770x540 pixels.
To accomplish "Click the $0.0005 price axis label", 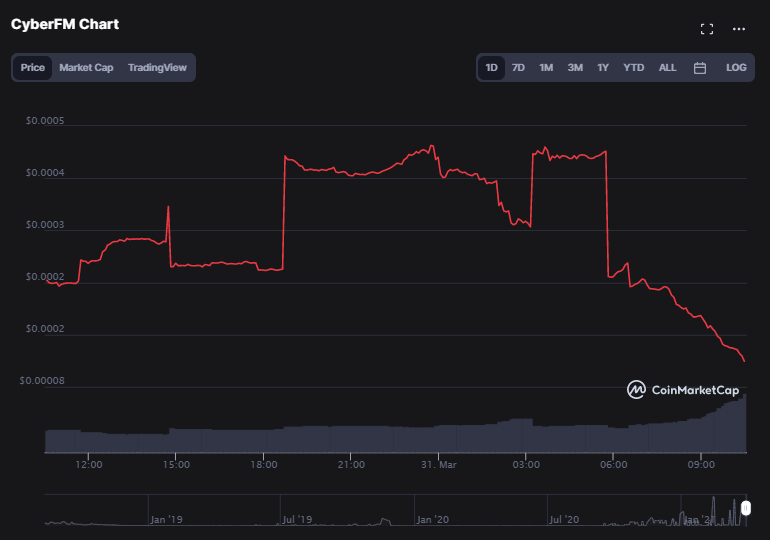I will (45, 121).
